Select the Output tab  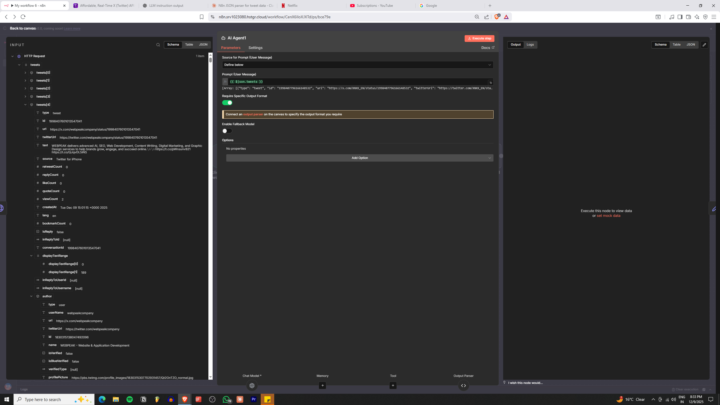coord(516,45)
